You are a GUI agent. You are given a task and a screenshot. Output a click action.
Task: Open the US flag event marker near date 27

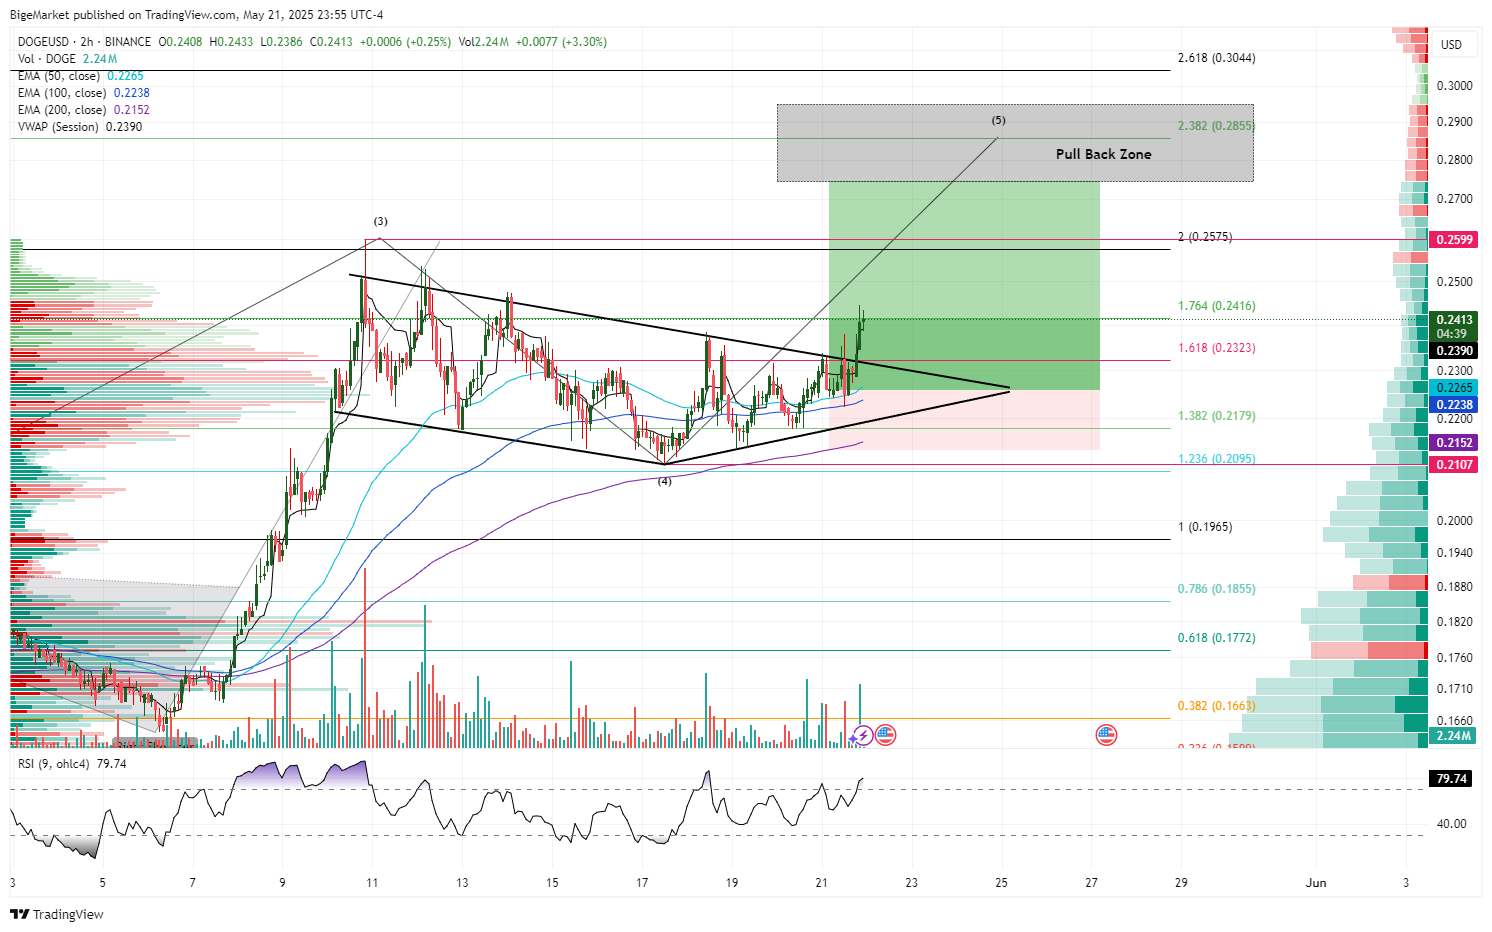(1106, 736)
